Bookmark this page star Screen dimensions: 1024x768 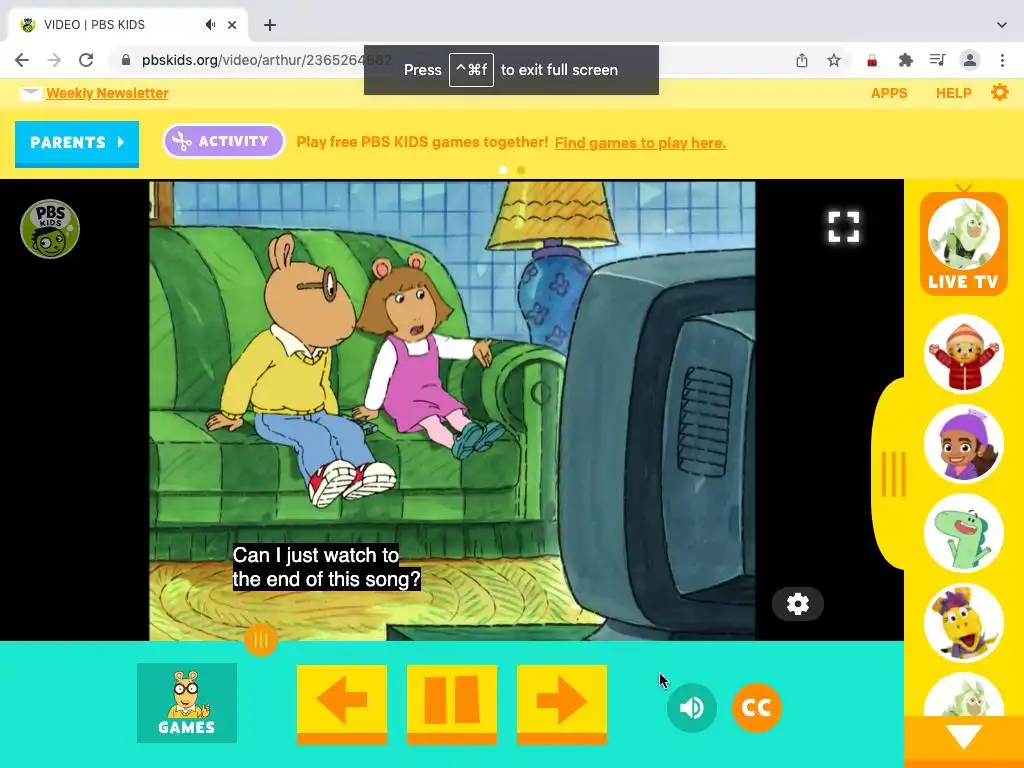coord(834,61)
